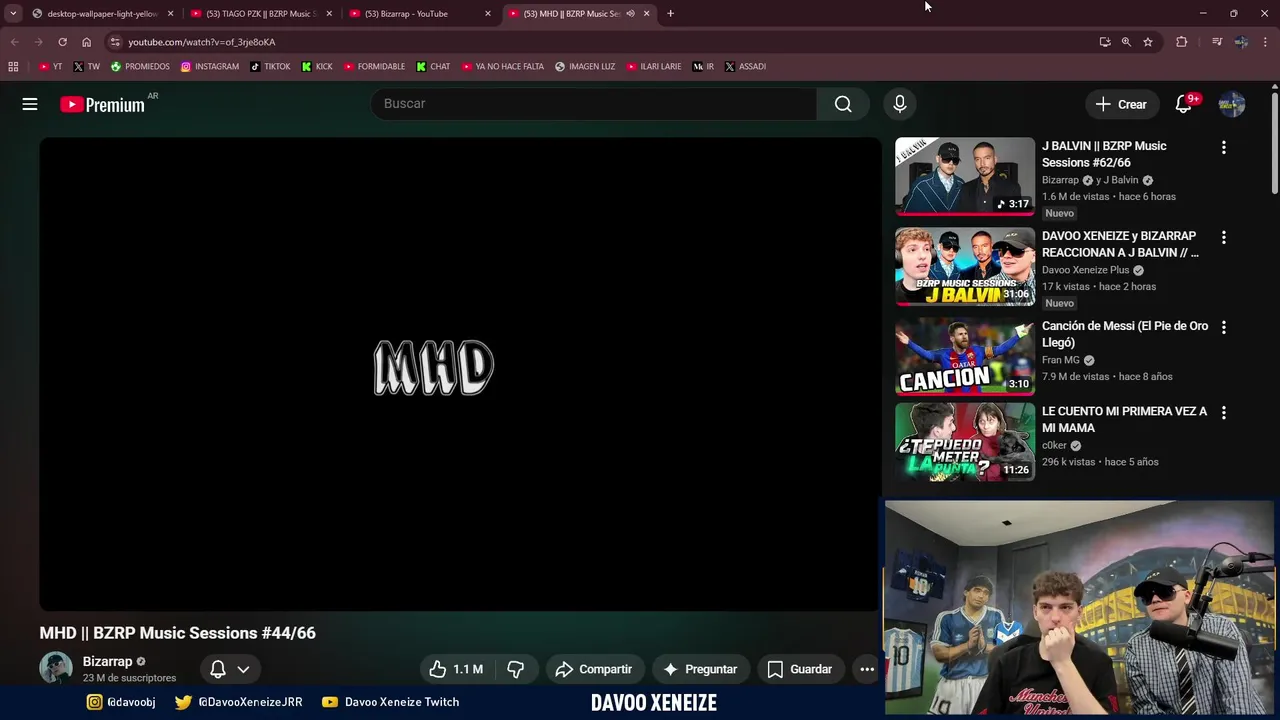Click the Canción de Messi thumbnail
The height and width of the screenshot is (720, 1280).
click(965, 356)
